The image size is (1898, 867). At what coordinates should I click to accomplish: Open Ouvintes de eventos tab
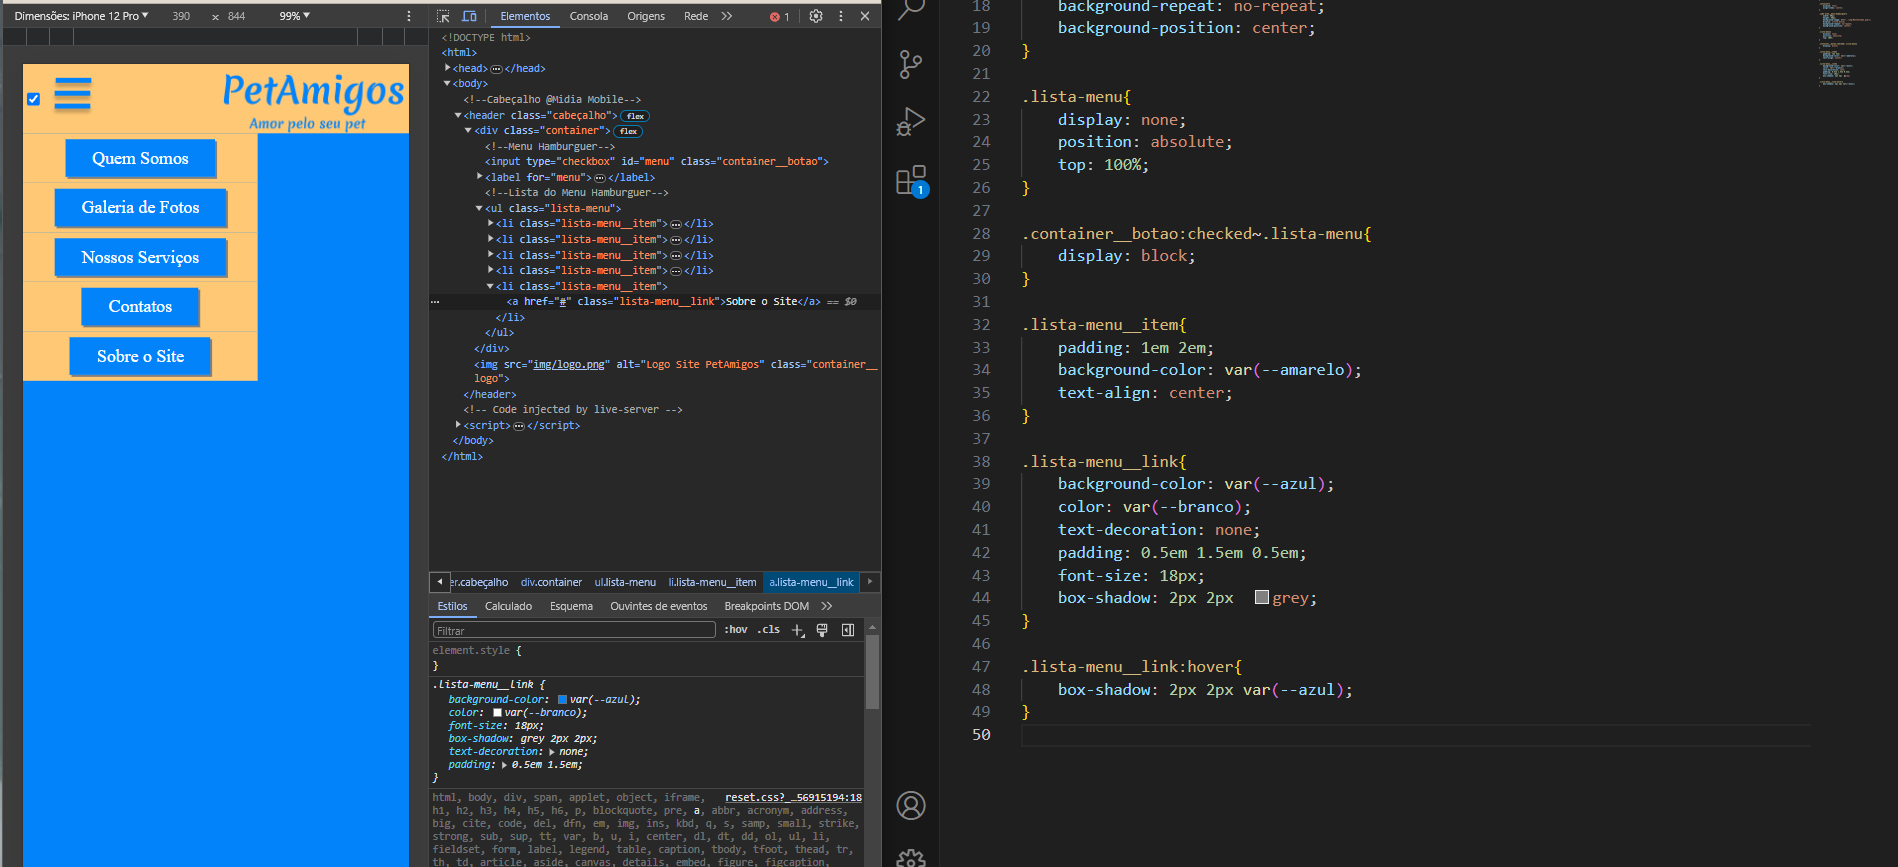pyautogui.click(x=658, y=606)
